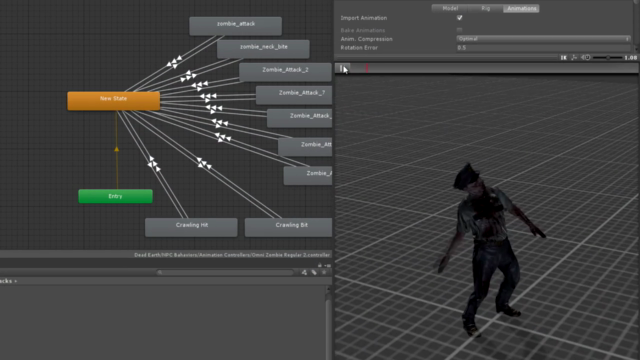Screen dimensions: 640x360
Task: Click the Entry to New State transition arrow
Action: [x=117, y=149]
